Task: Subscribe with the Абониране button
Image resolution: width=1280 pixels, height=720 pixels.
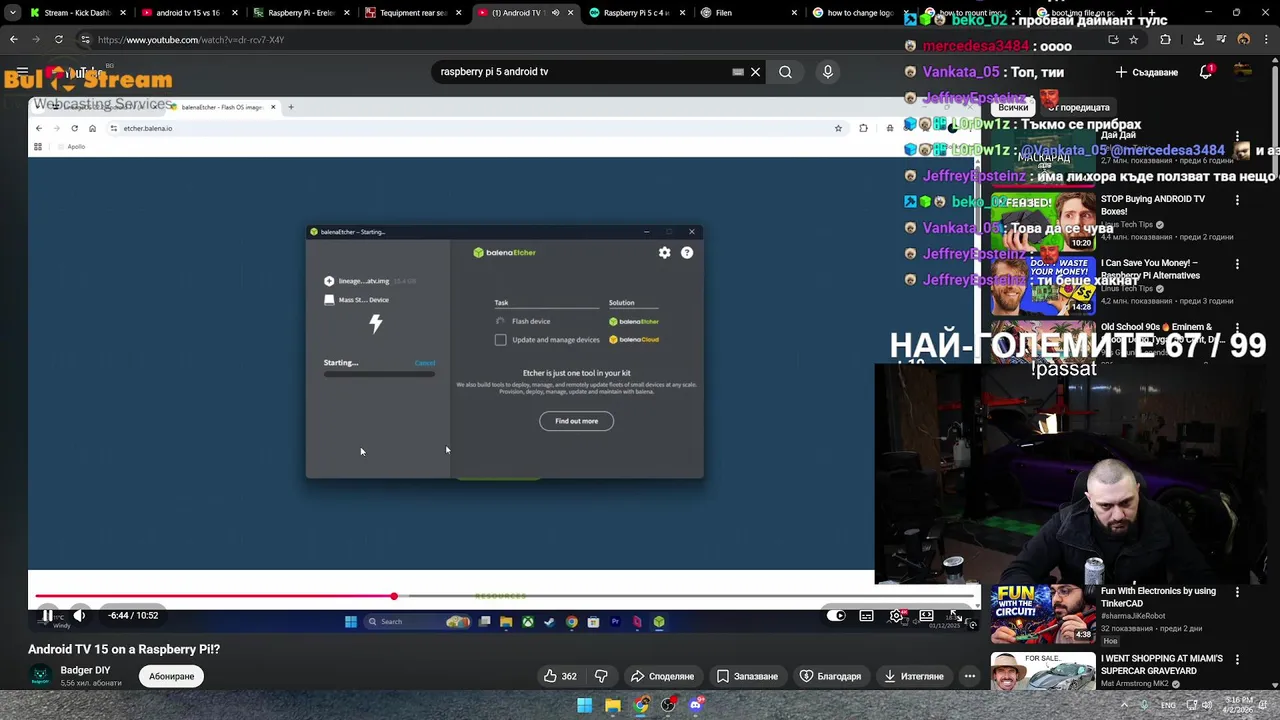Action: point(172,676)
